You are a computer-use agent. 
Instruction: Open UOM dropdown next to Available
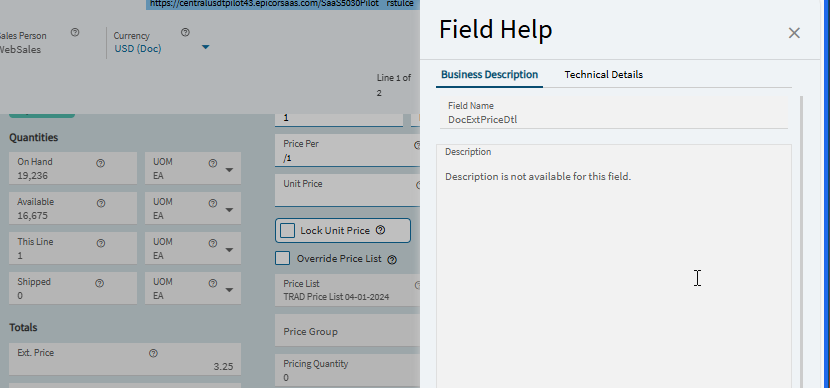[229, 210]
